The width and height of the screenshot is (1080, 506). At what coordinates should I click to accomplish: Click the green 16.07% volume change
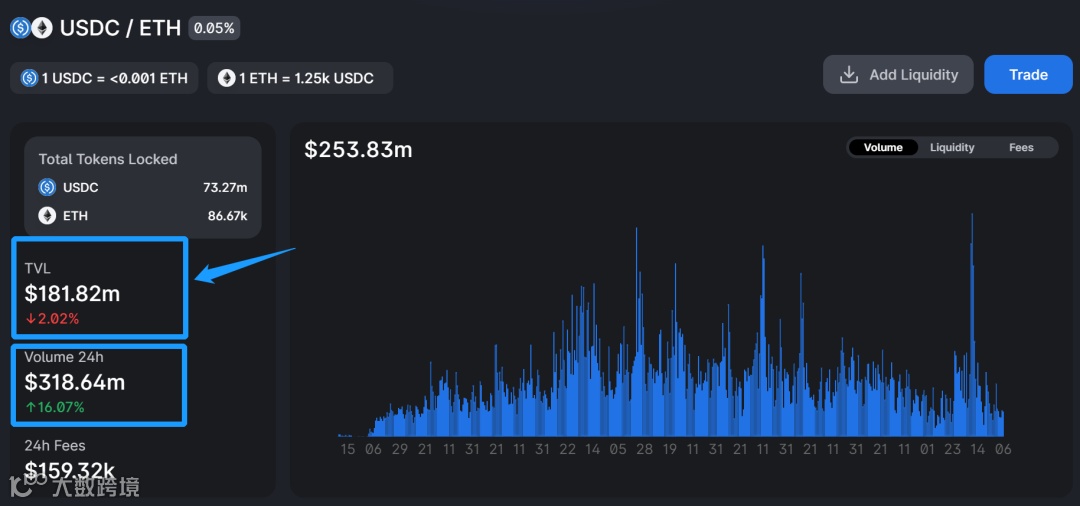pyautogui.click(x=54, y=407)
